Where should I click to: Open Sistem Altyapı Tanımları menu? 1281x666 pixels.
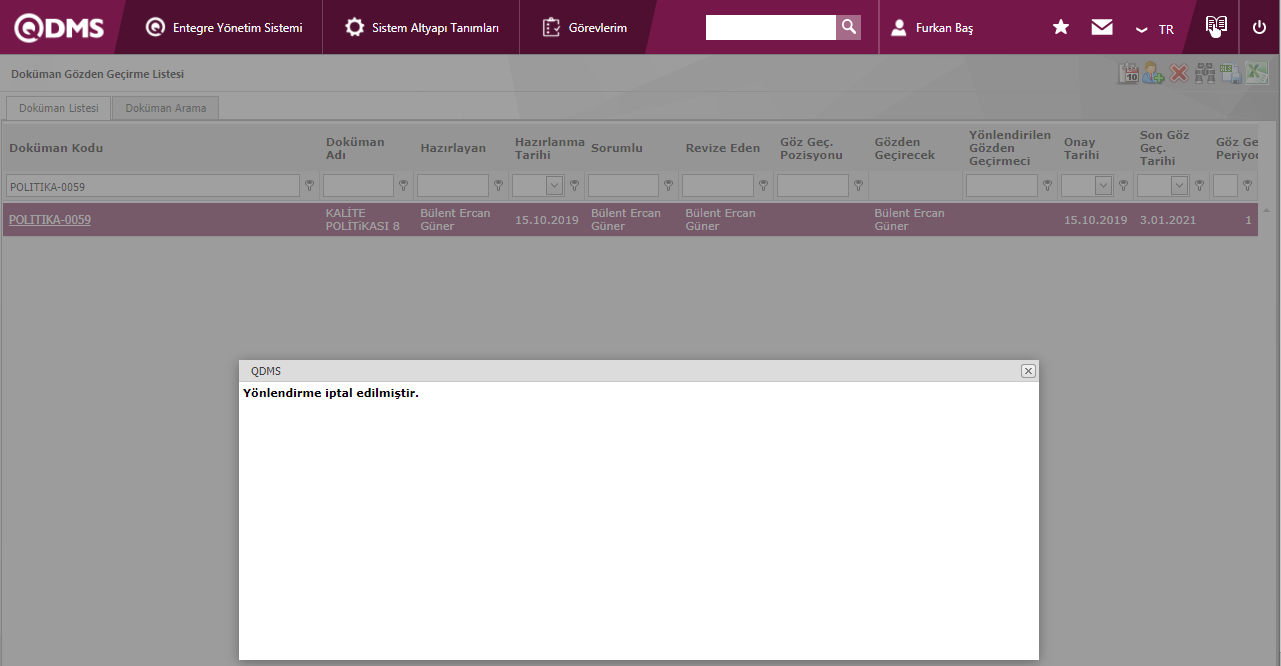pyautogui.click(x=421, y=28)
